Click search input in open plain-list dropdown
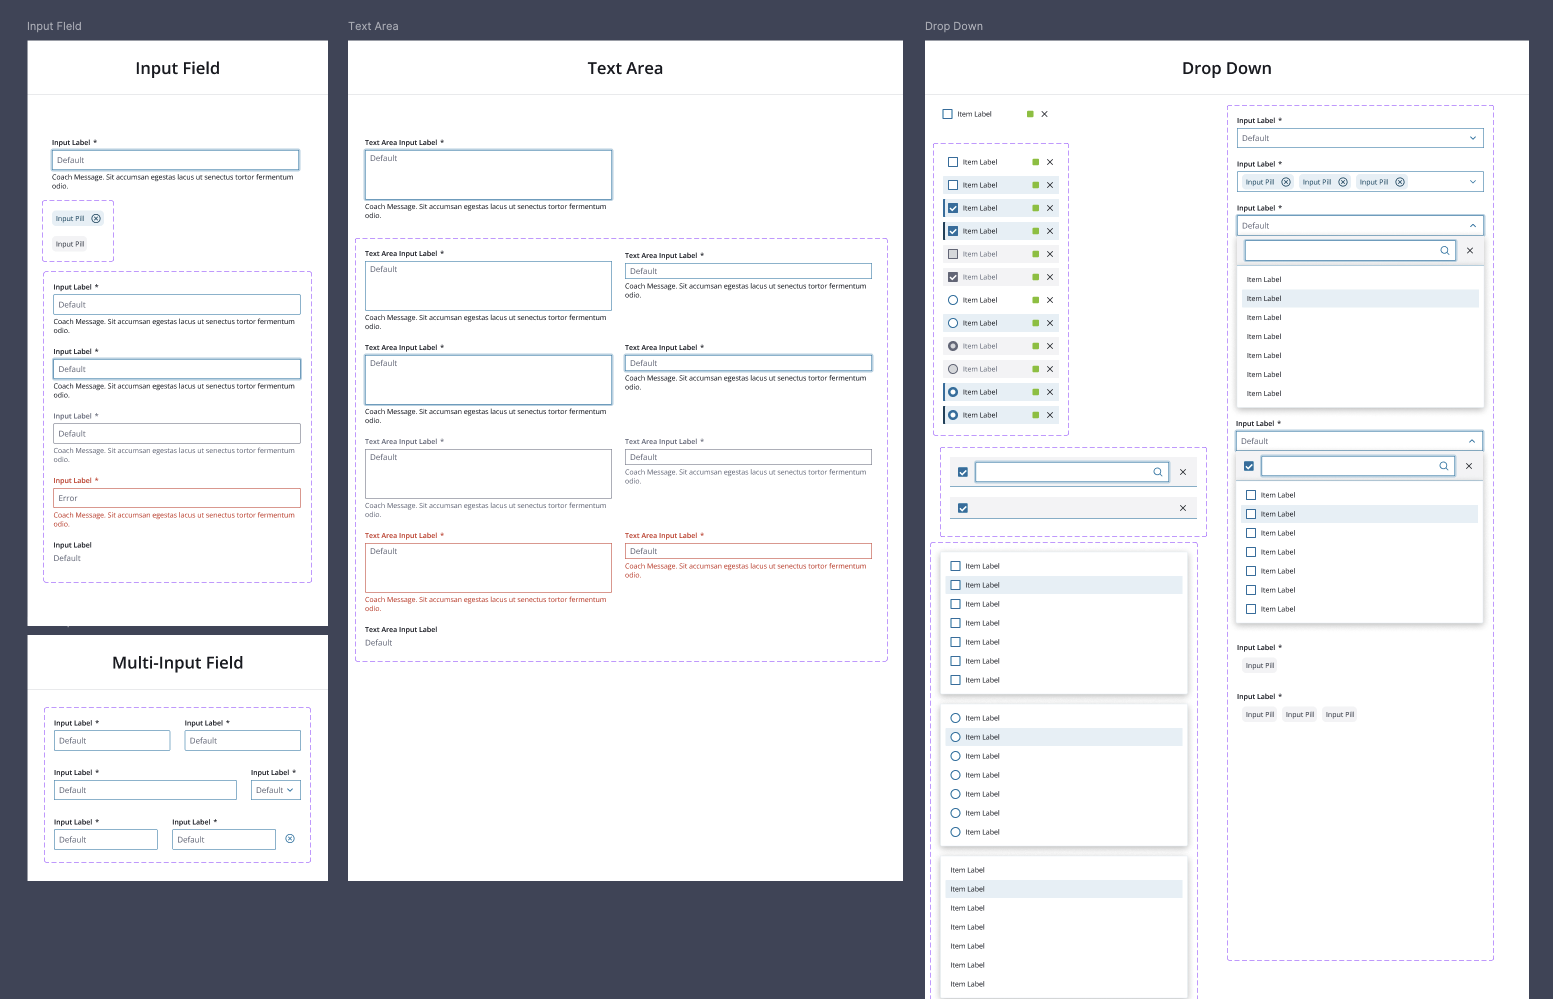 (x=1350, y=250)
